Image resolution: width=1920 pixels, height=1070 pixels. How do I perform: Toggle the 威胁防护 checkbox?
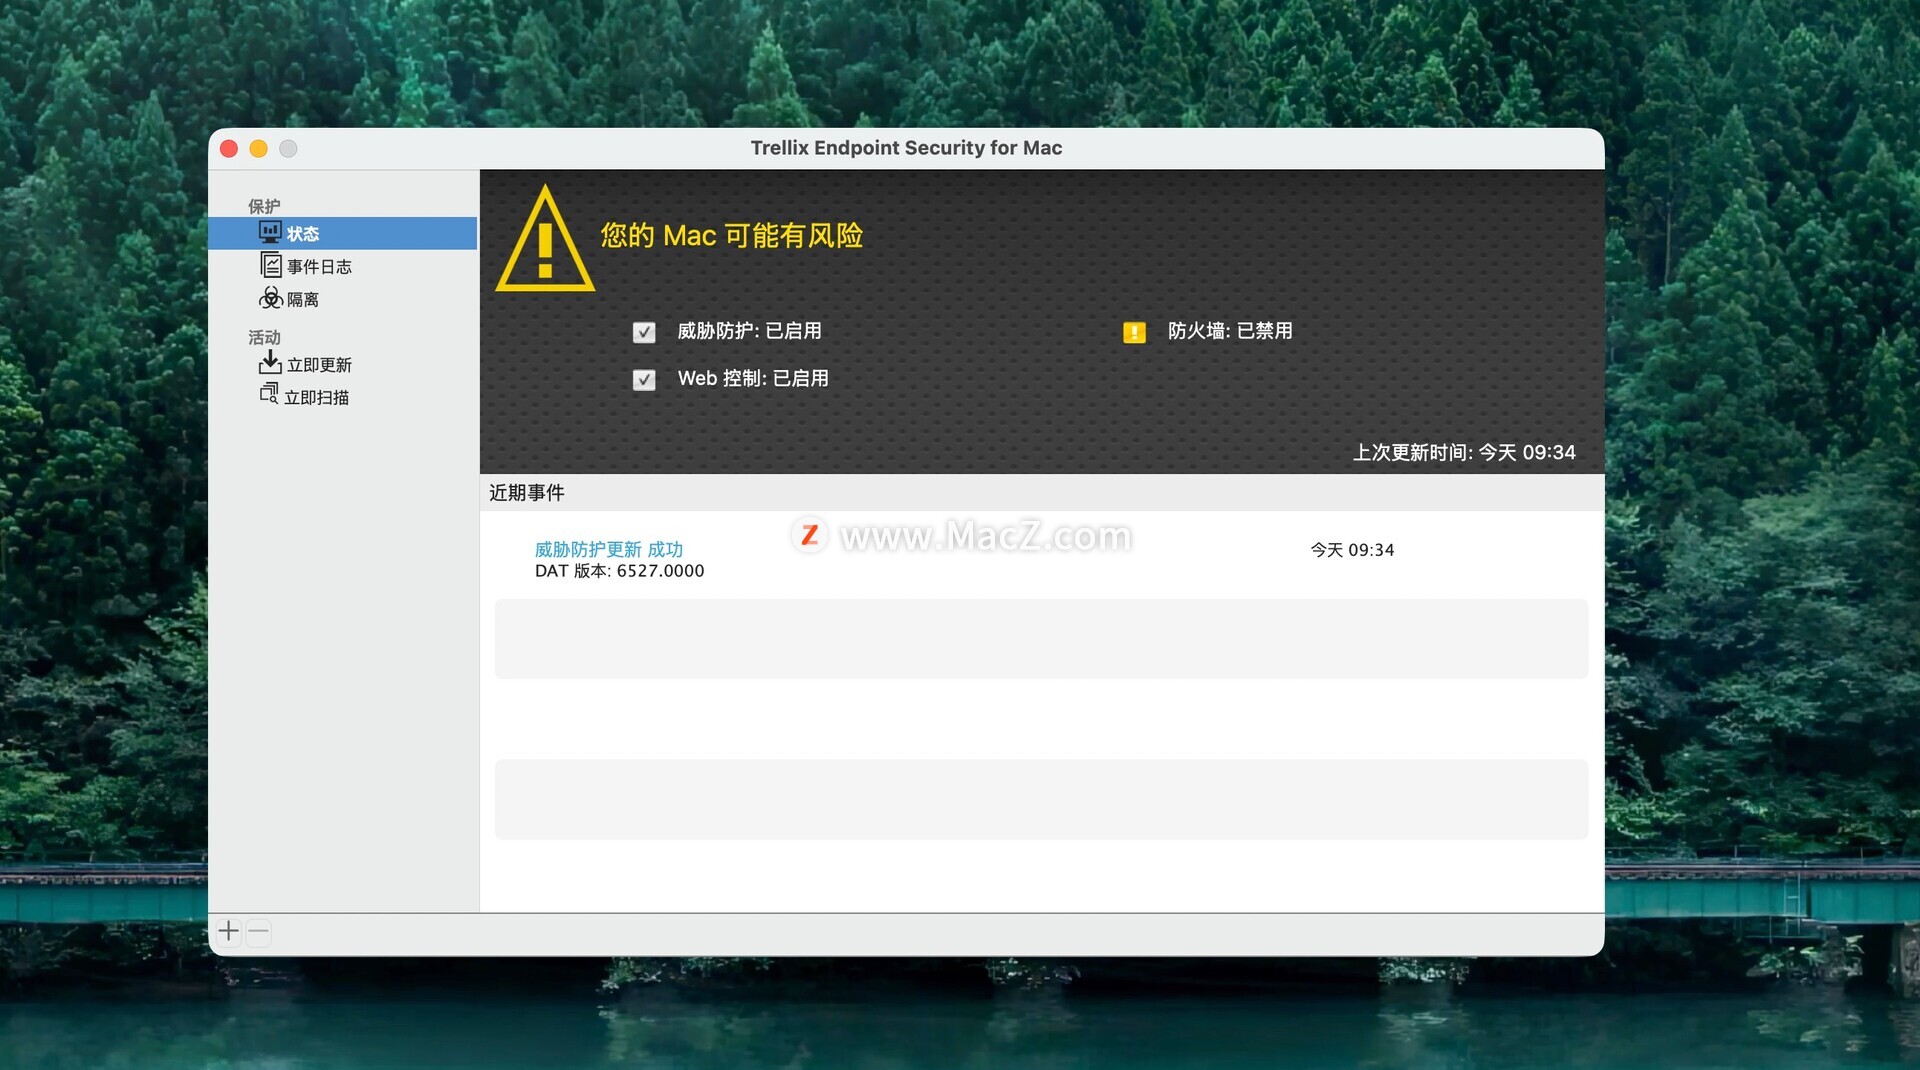coord(644,332)
